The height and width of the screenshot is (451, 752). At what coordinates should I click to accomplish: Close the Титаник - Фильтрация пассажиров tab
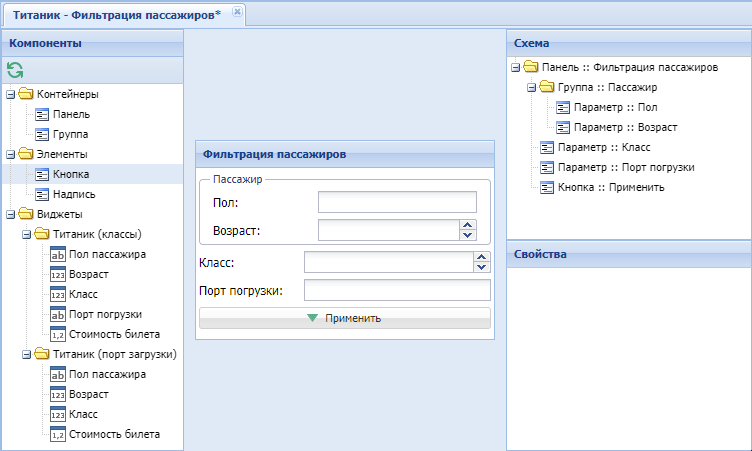point(236,12)
